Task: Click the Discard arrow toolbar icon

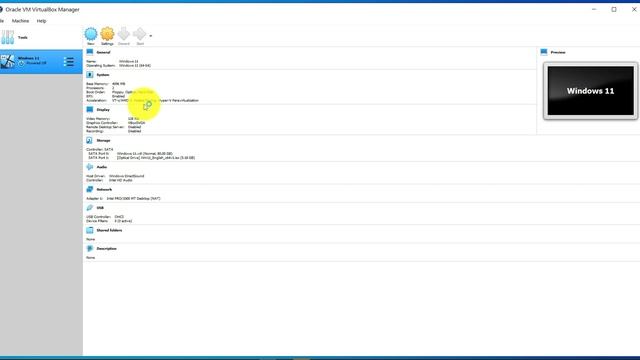Action: 123,34
